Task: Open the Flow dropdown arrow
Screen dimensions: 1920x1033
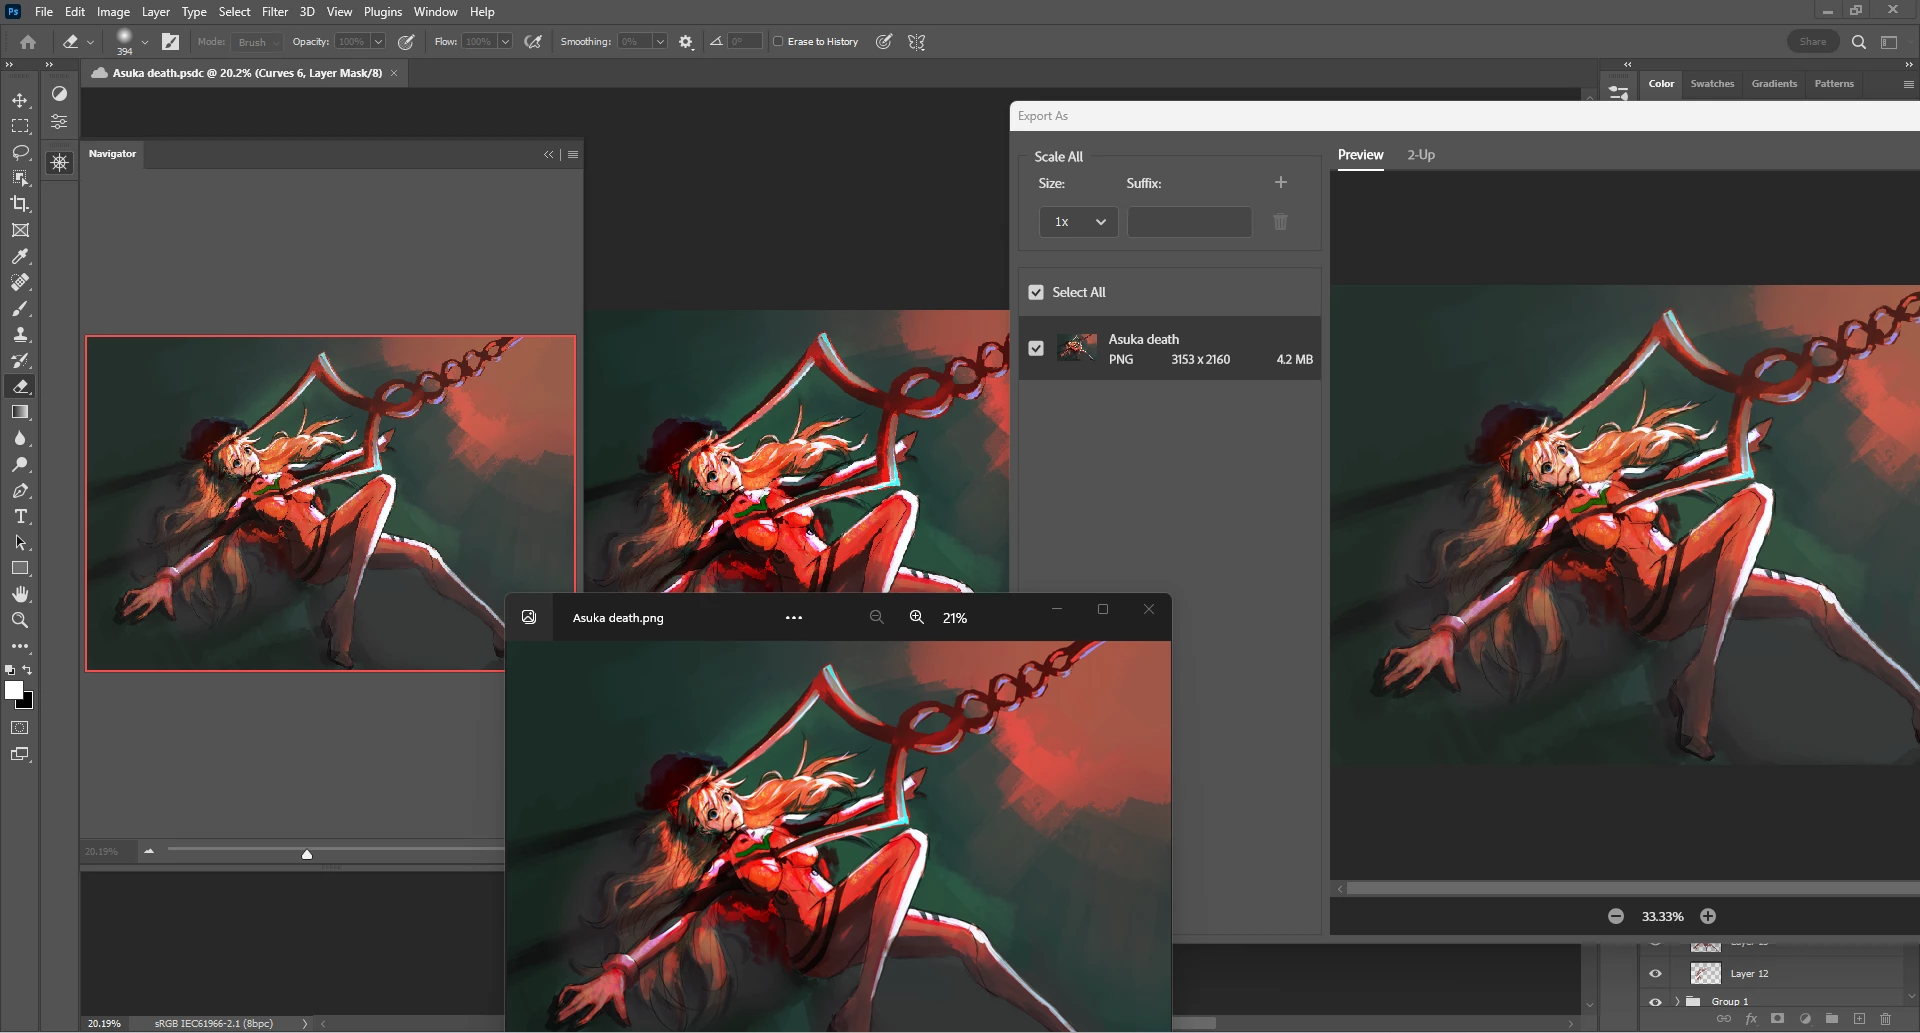Action: pos(505,42)
